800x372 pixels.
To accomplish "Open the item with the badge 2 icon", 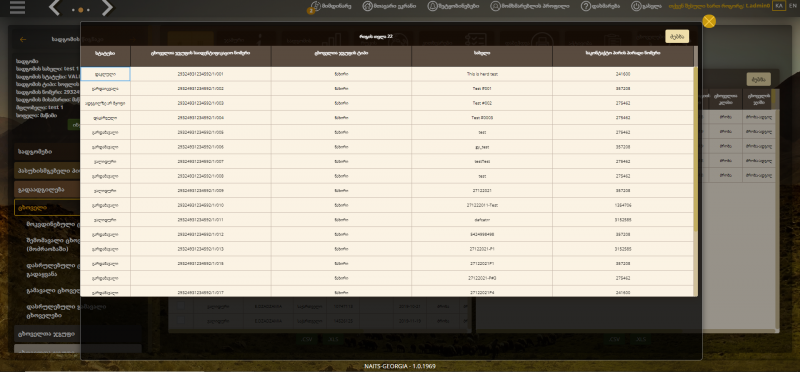I will [x=315, y=7].
